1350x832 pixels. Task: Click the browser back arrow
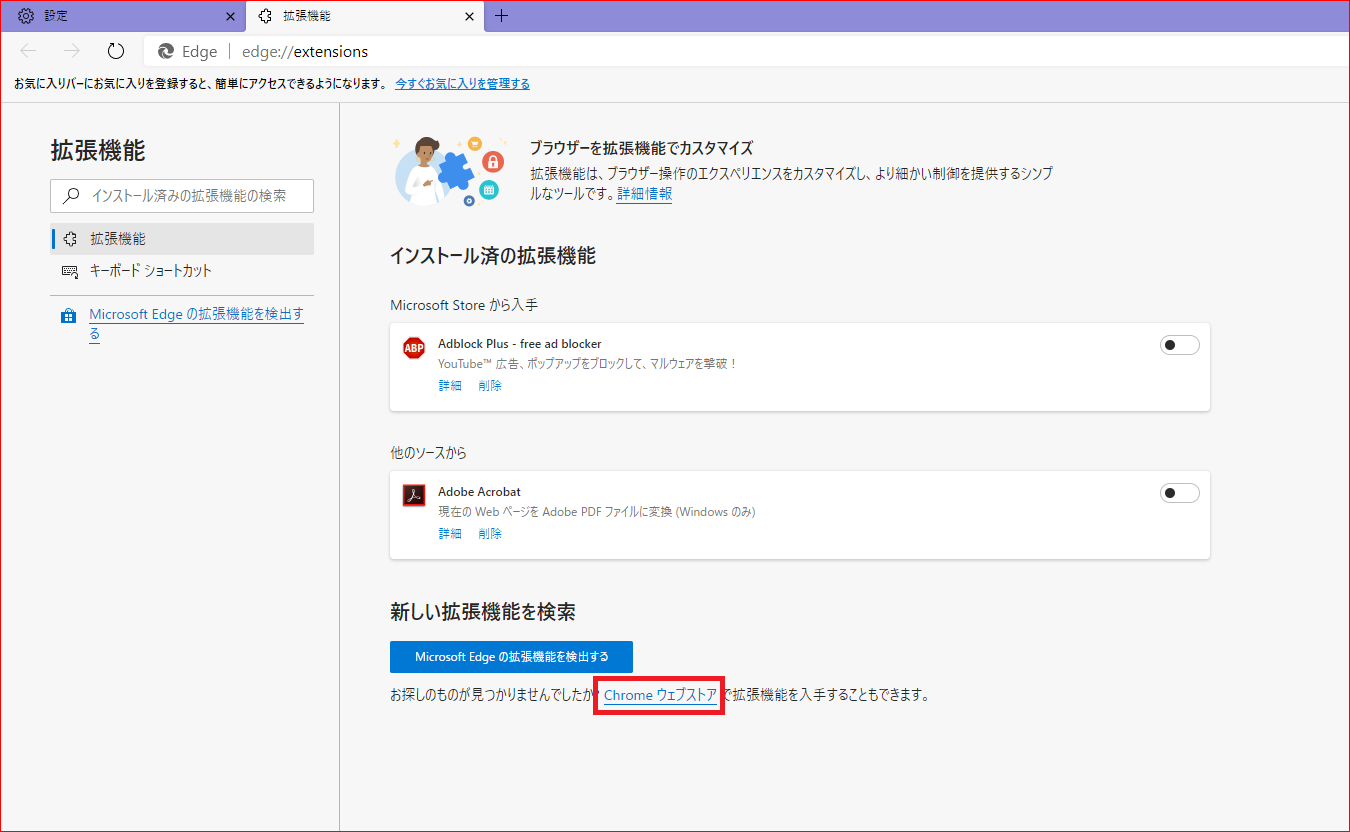point(28,51)
